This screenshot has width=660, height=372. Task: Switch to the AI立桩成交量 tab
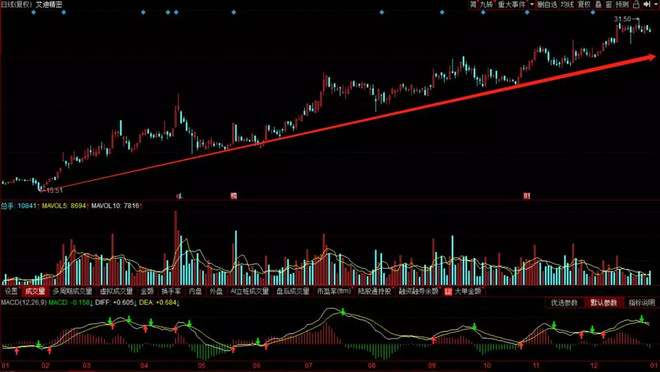(249, 291)
